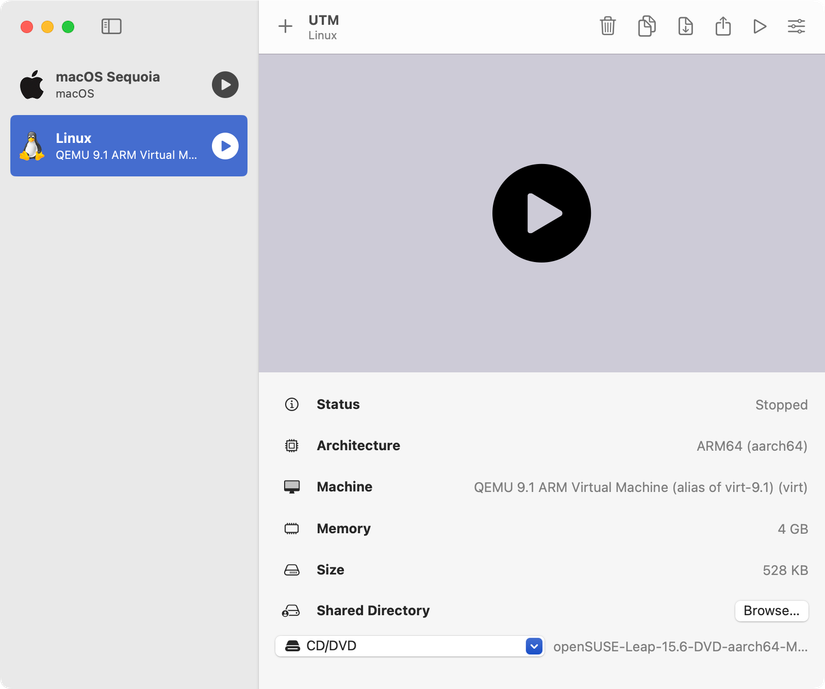The image size is (825, 689).
Task: Click the Tux penguin icon for Linux
Action: 32,146
